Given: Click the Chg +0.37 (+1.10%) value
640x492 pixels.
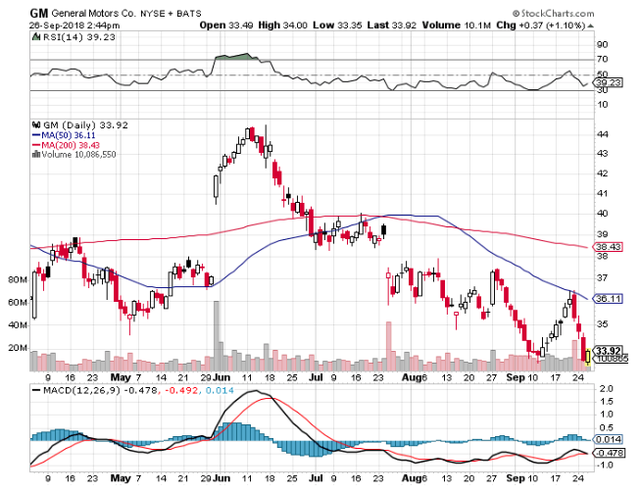Looking at the screenshot, I should [541, 25].
